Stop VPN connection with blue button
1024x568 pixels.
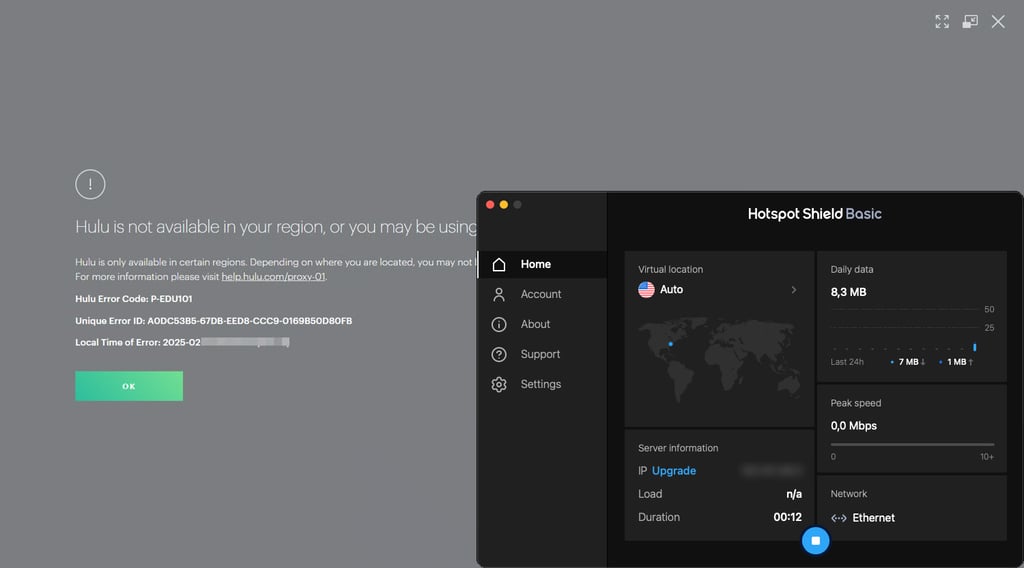pos(815,541)
